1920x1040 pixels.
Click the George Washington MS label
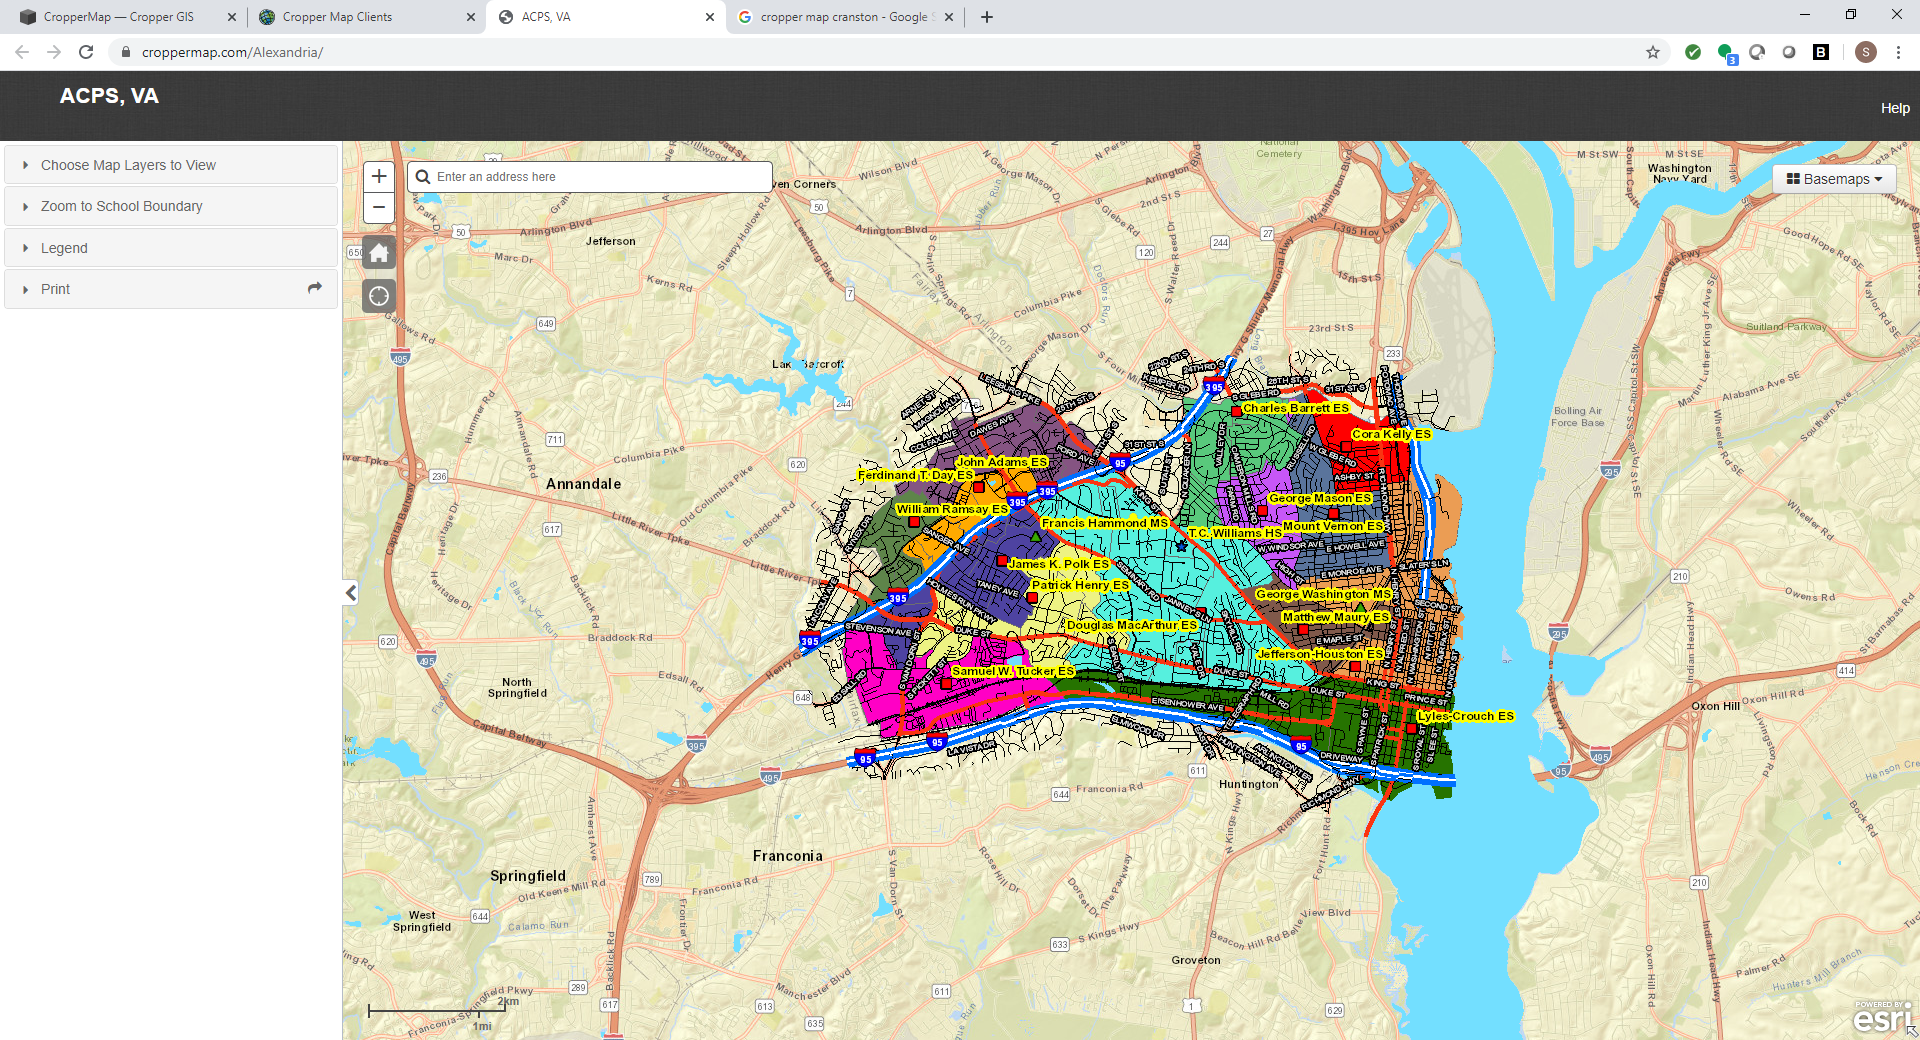point(1323,594)
